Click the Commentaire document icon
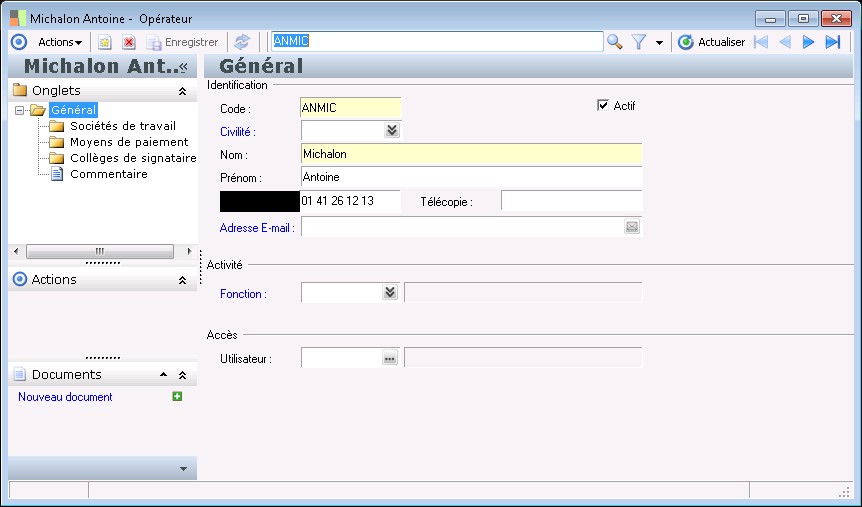862x507 pixels. [57, 174]
